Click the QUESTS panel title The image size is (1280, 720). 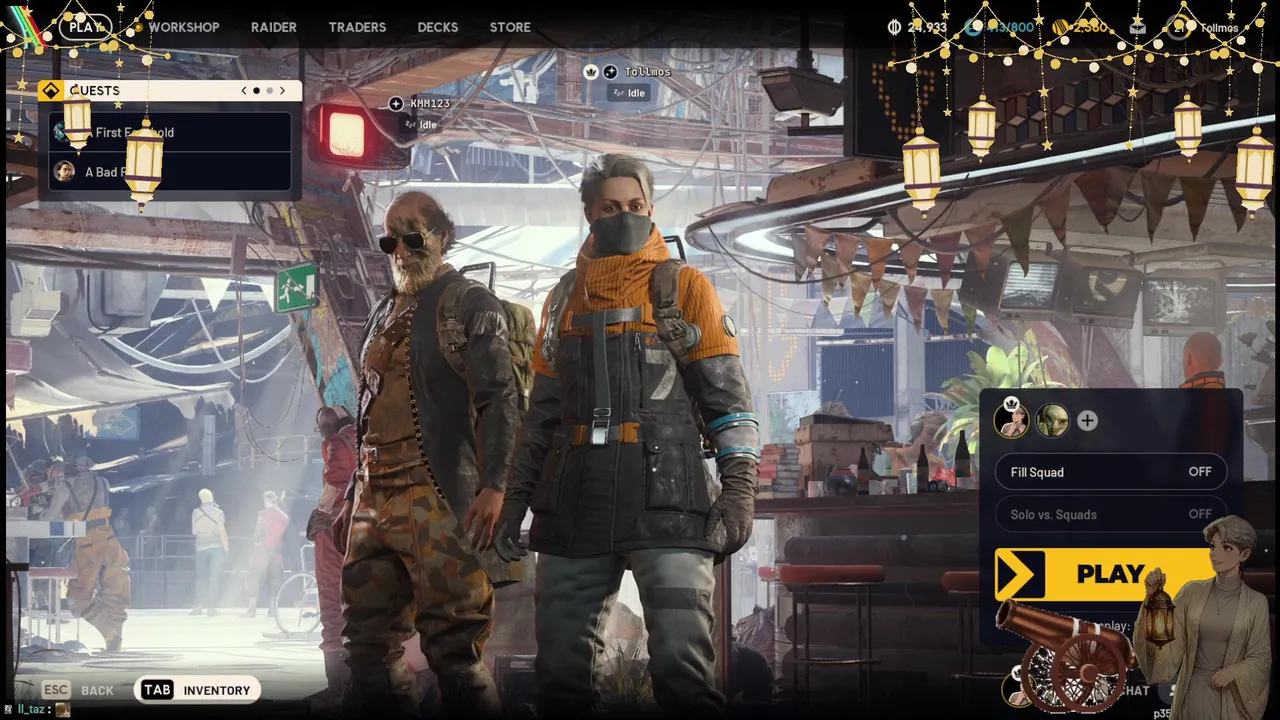coord(95,90)
